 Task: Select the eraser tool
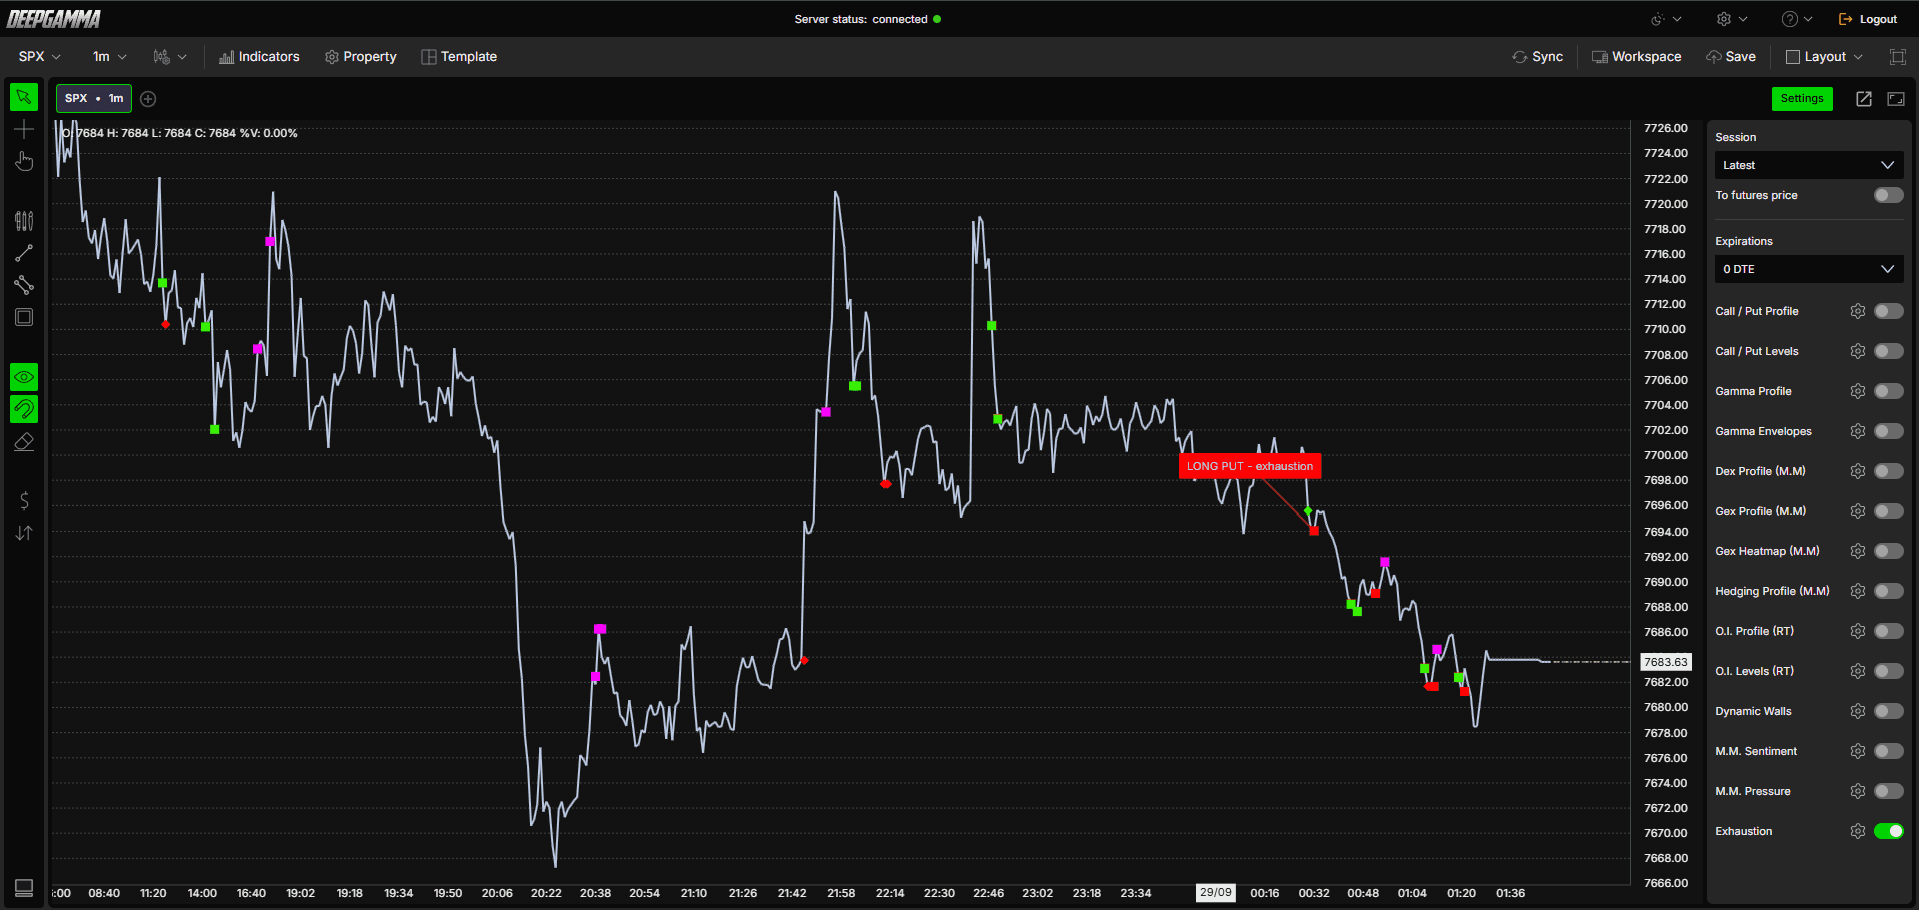[24, 441]
